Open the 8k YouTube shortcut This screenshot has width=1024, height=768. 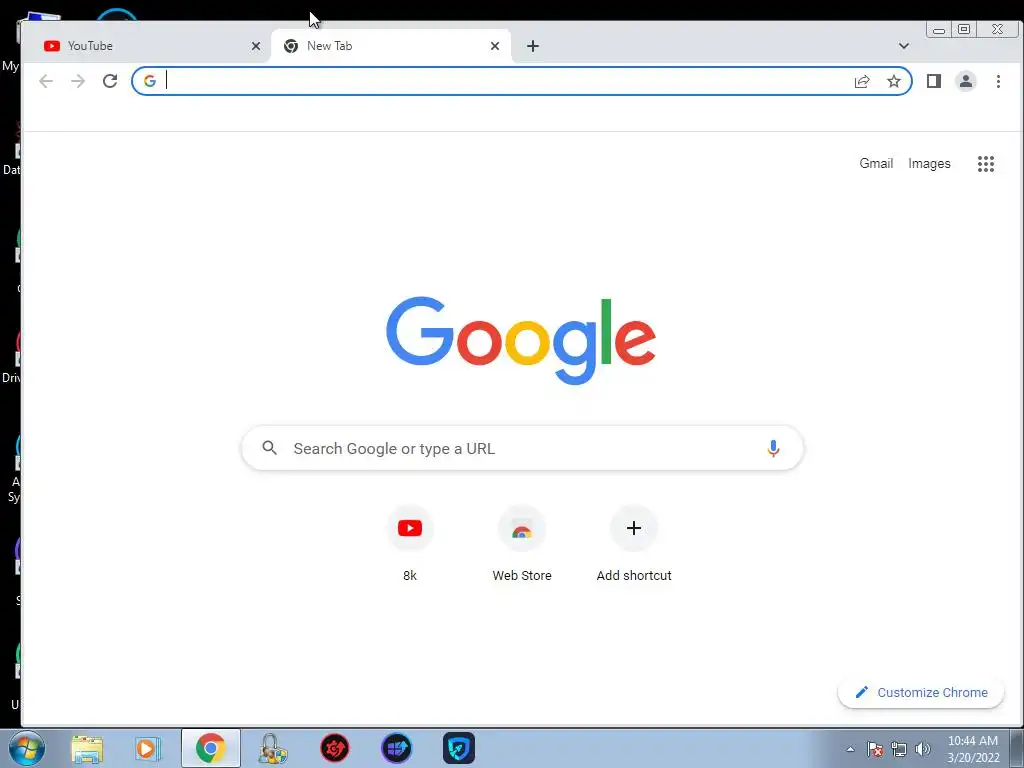[409, 543]
